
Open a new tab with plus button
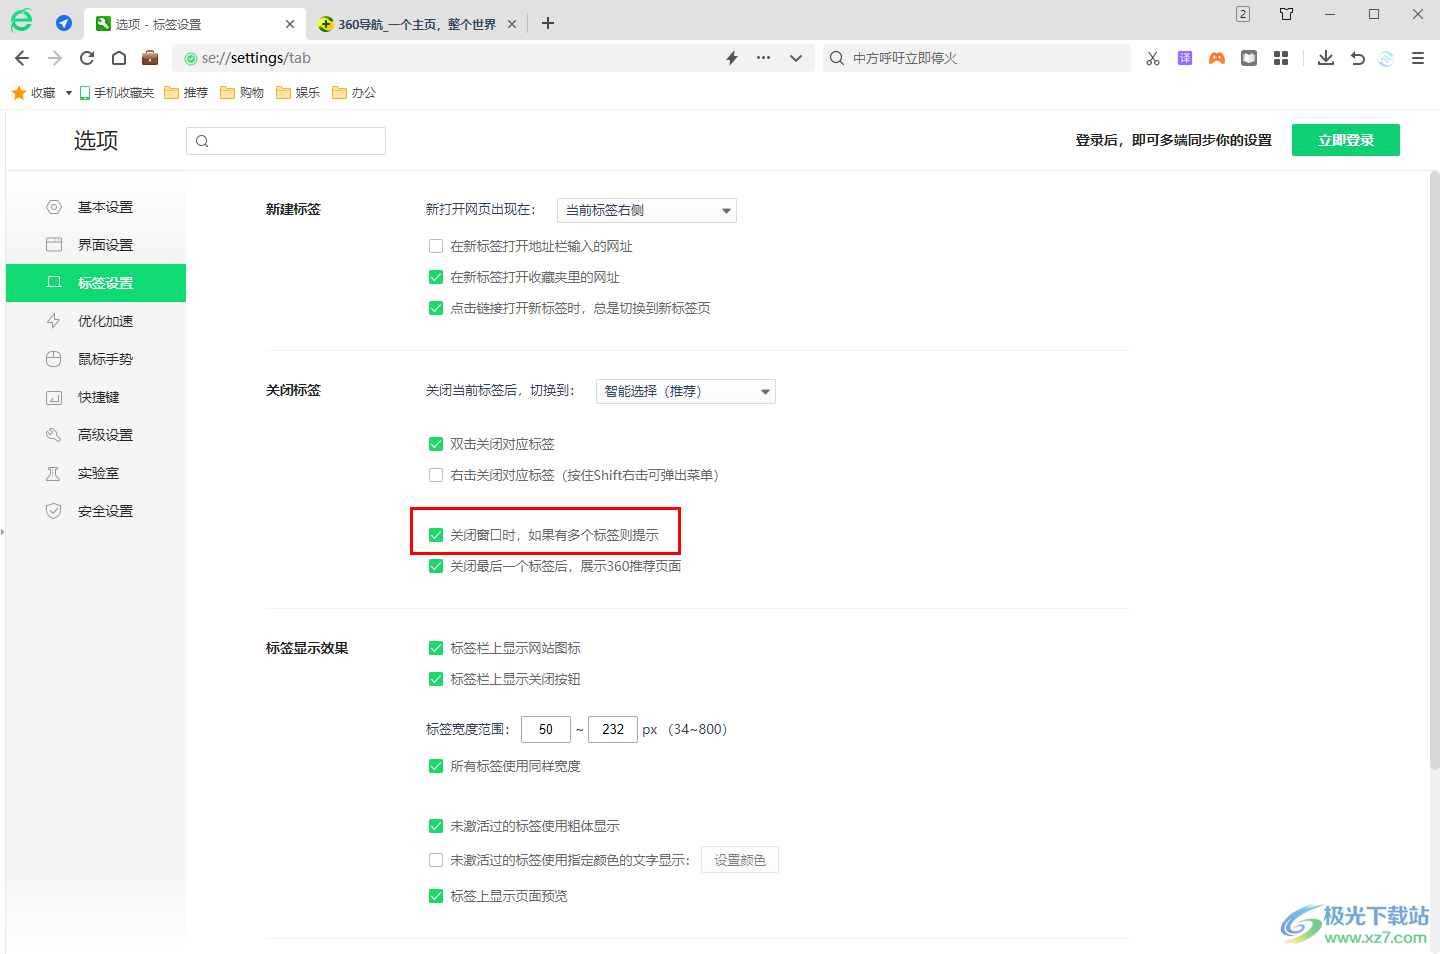pos(548,23)
